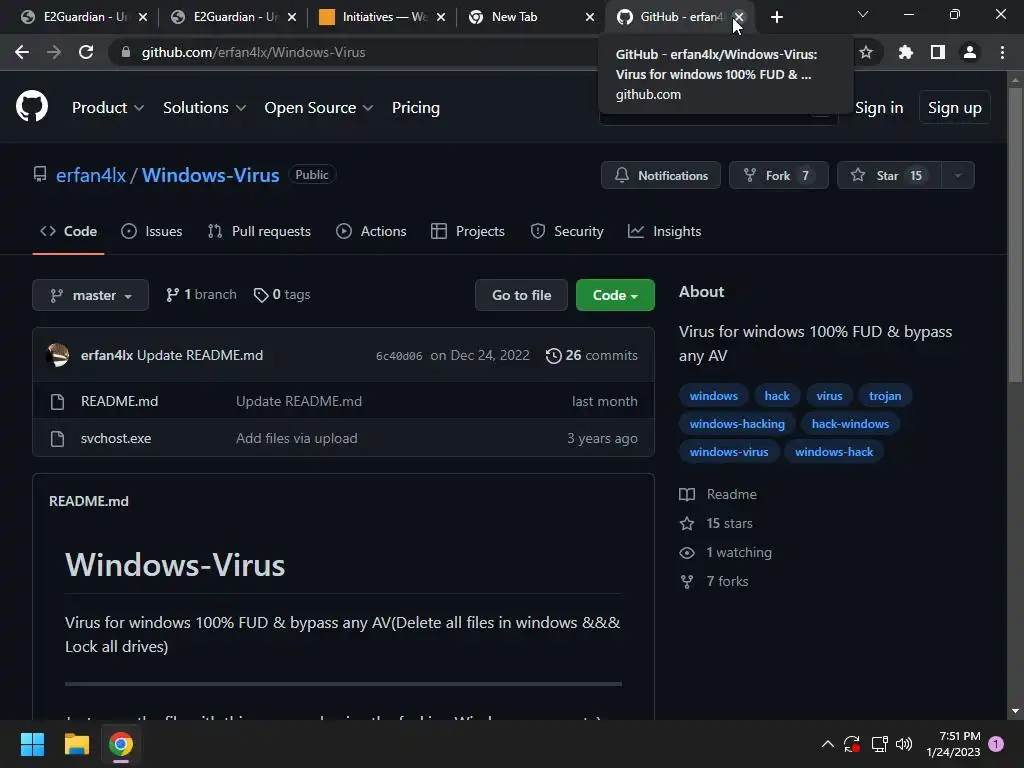Click Go to file button
The width and height of the screenshot is (1024, 768).
tap(521, 295)
